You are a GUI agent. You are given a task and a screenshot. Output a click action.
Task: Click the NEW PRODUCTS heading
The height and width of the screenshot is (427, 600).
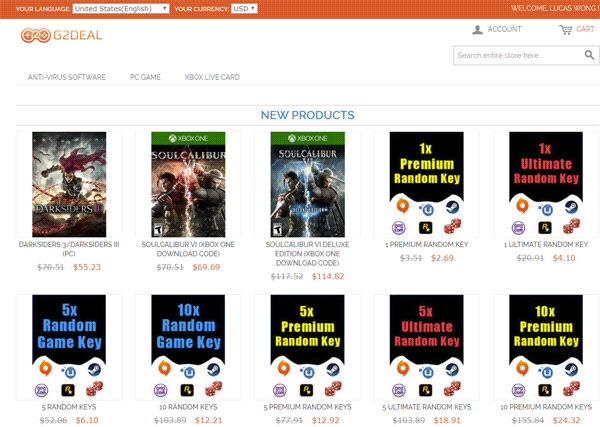coord(308,115)
